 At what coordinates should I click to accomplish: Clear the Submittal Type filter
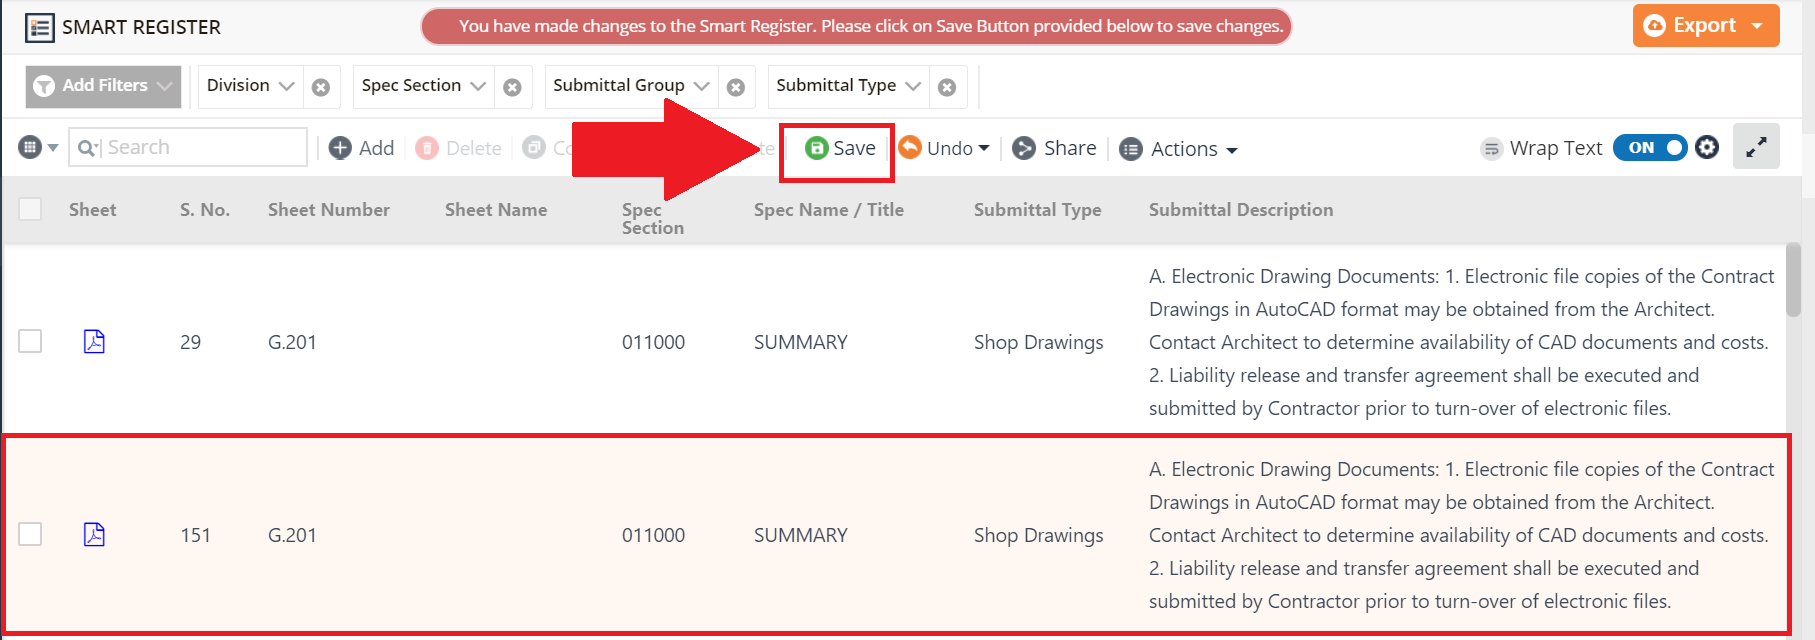pos(947,87)
